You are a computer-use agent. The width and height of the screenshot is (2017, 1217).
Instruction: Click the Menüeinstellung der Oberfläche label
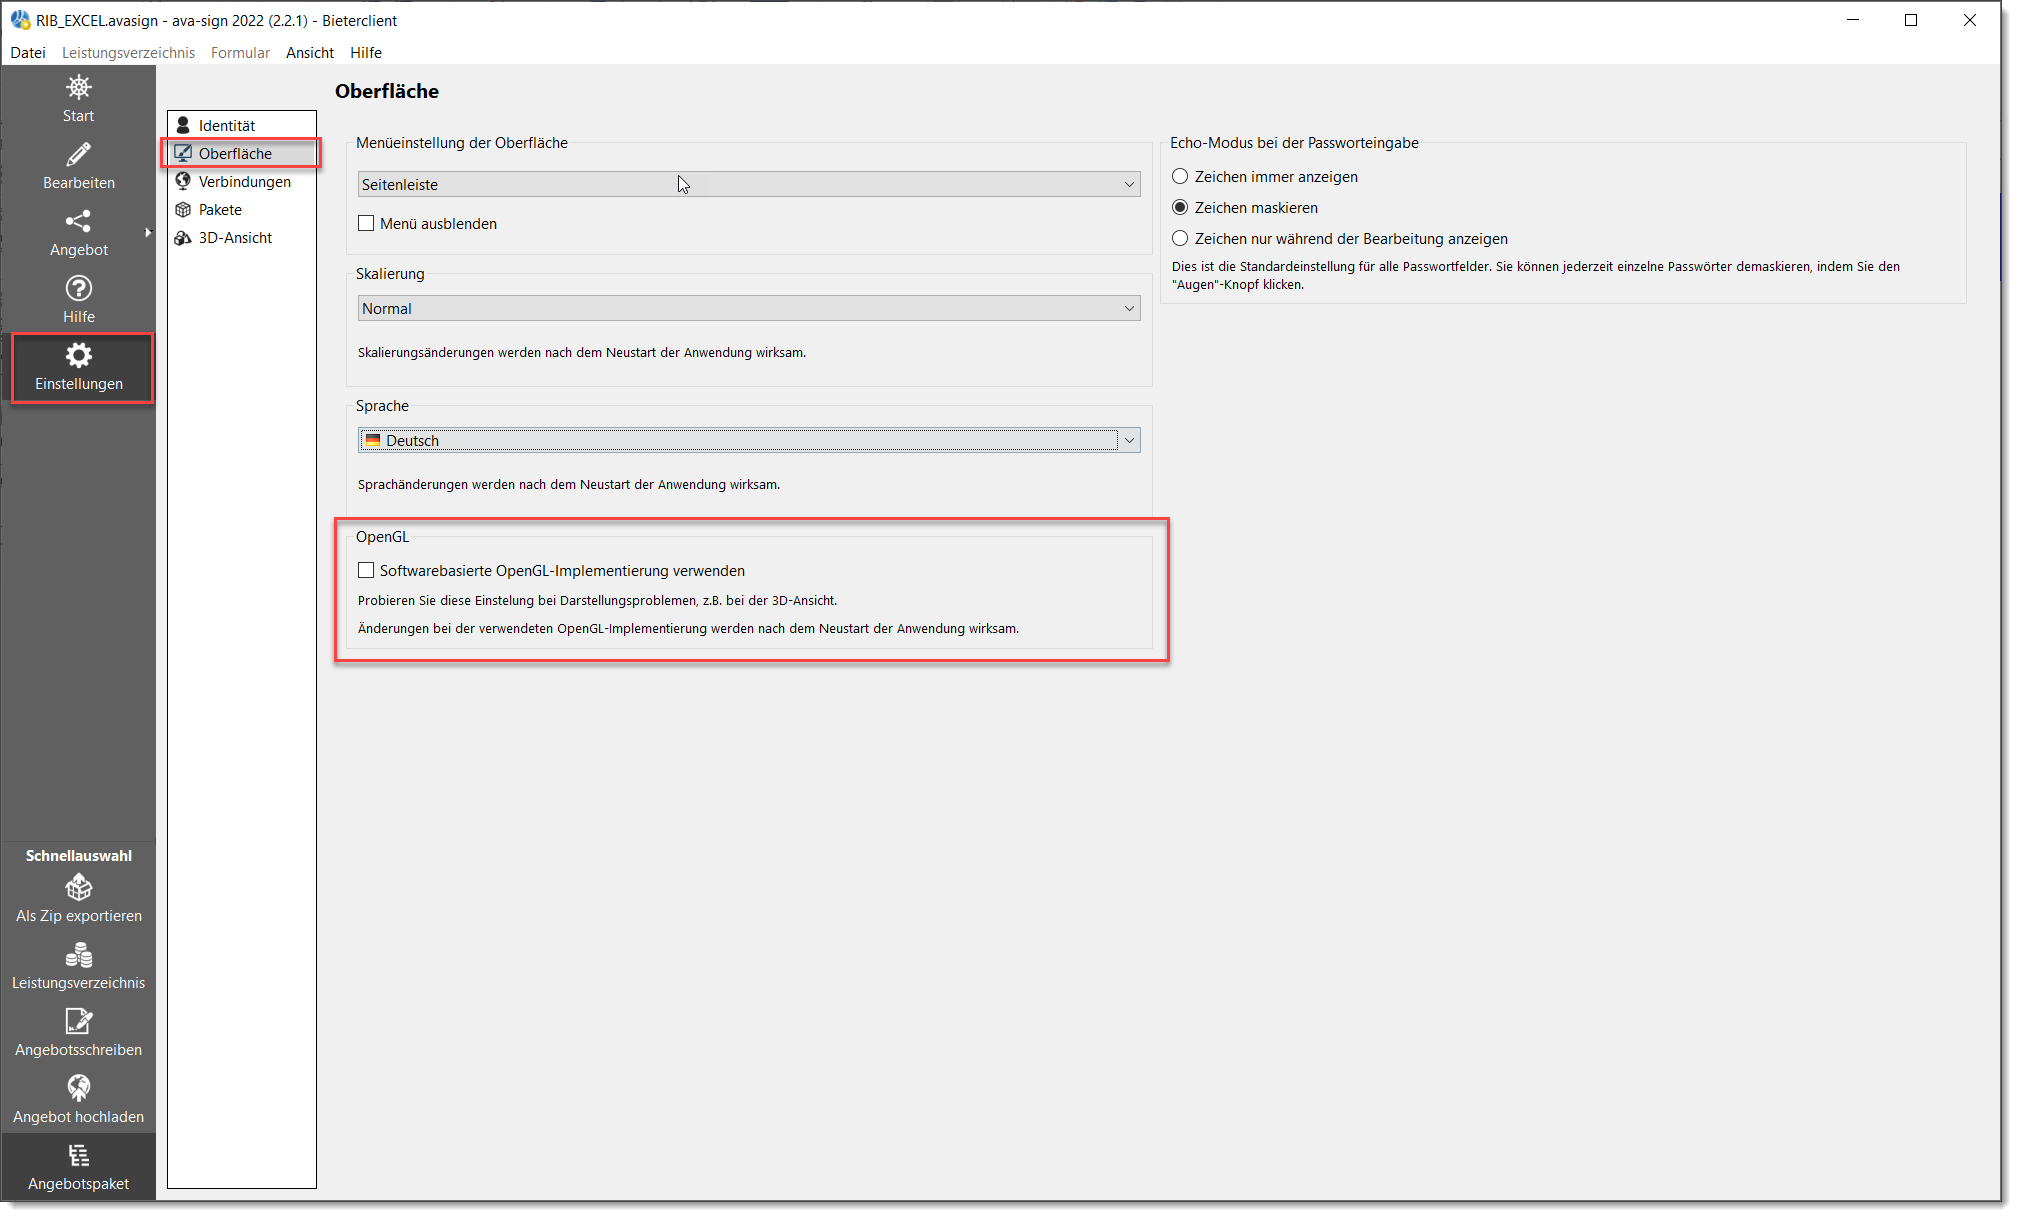tap(462, 143)
